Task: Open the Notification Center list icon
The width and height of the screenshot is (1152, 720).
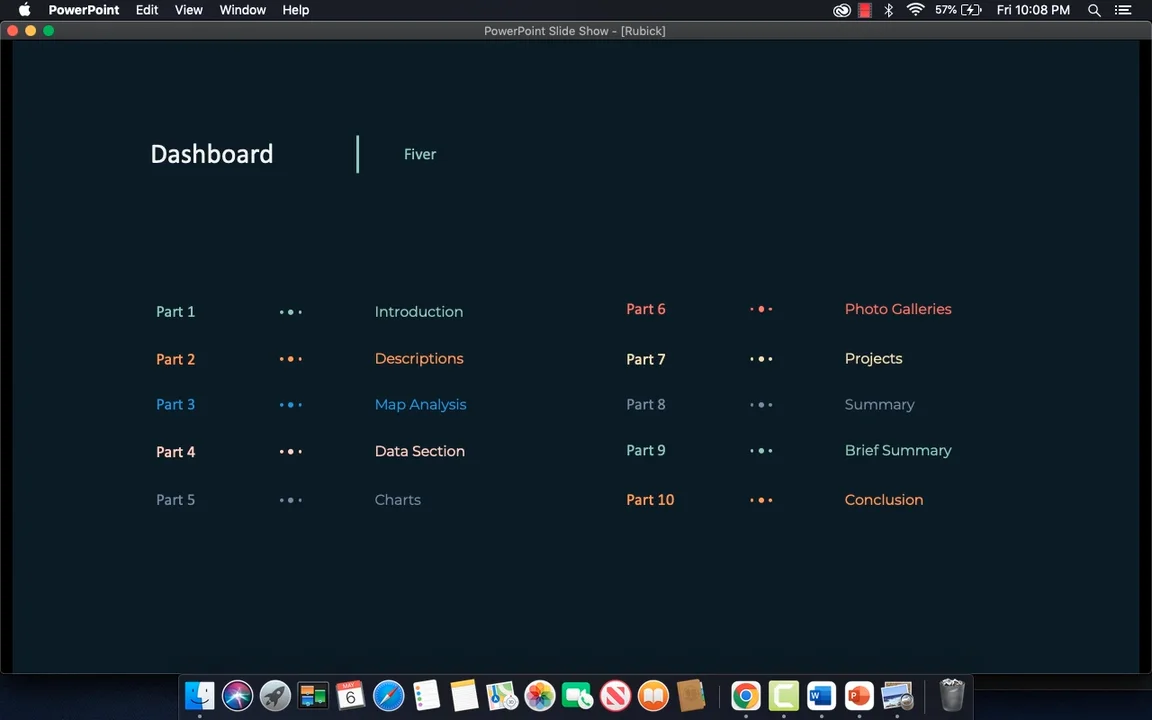Action: [x=1123, y=10]
